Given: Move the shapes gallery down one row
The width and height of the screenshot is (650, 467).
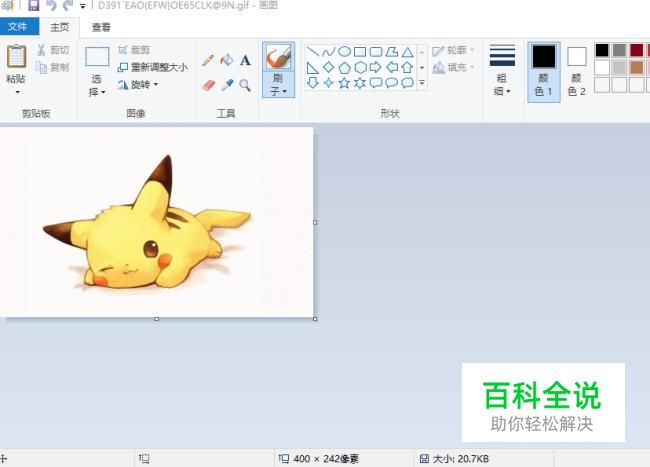Looking at the screenshot, I should coord(422,68).
